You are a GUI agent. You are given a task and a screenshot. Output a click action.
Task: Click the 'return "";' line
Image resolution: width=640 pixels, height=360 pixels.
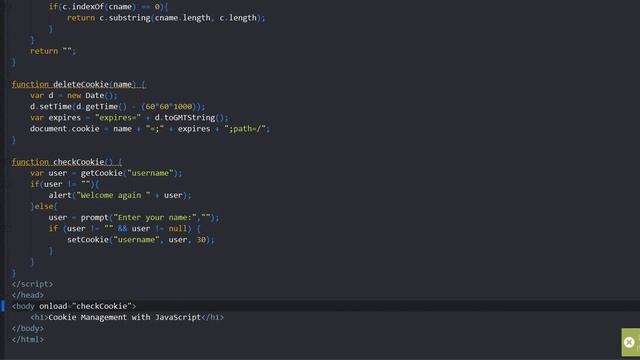click(53, 51)
